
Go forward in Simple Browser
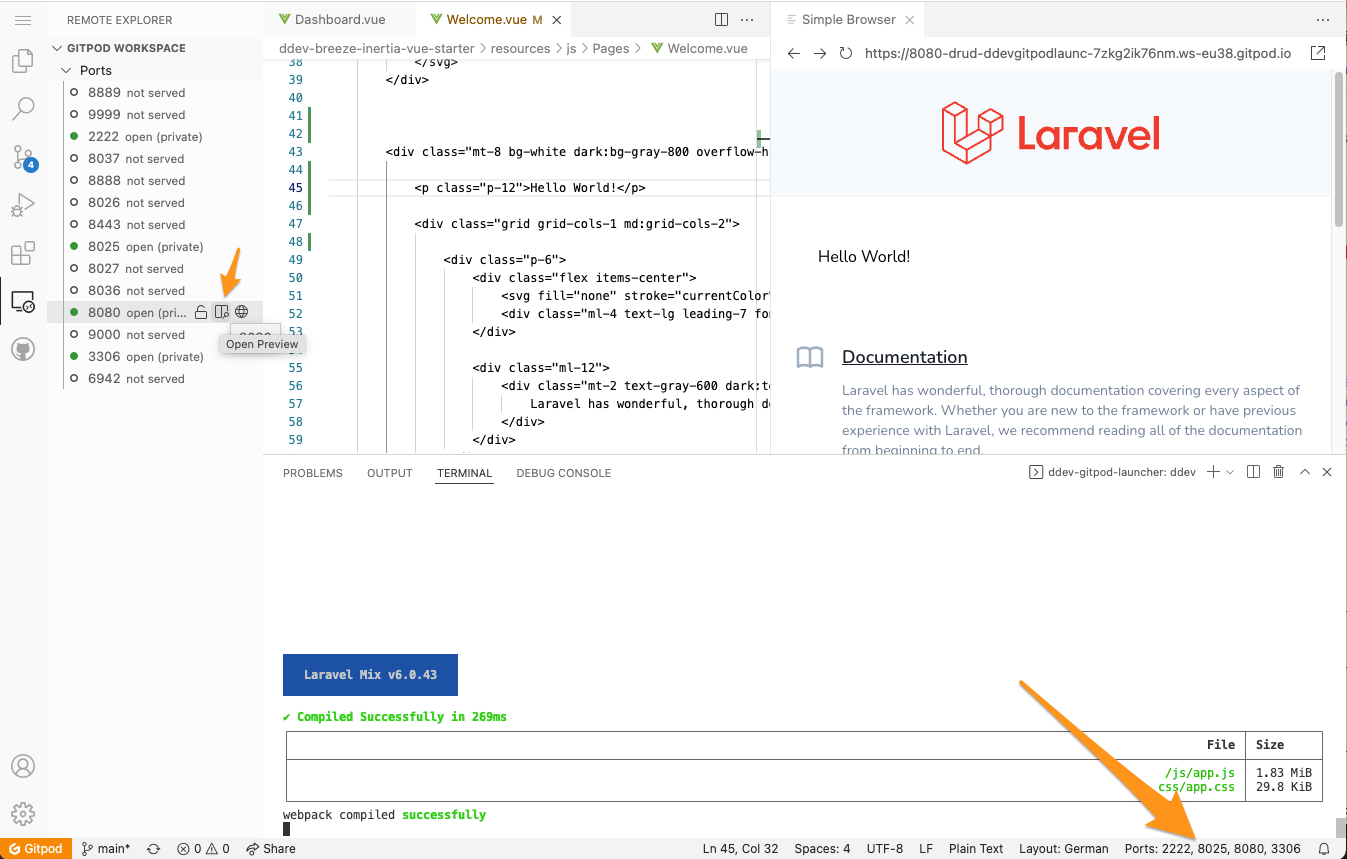click(820, 53)
